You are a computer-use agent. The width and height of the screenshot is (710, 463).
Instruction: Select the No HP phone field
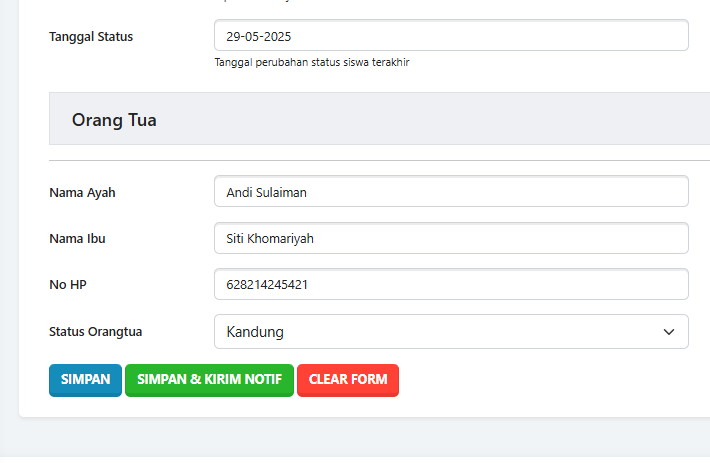(x=450, y=284)
